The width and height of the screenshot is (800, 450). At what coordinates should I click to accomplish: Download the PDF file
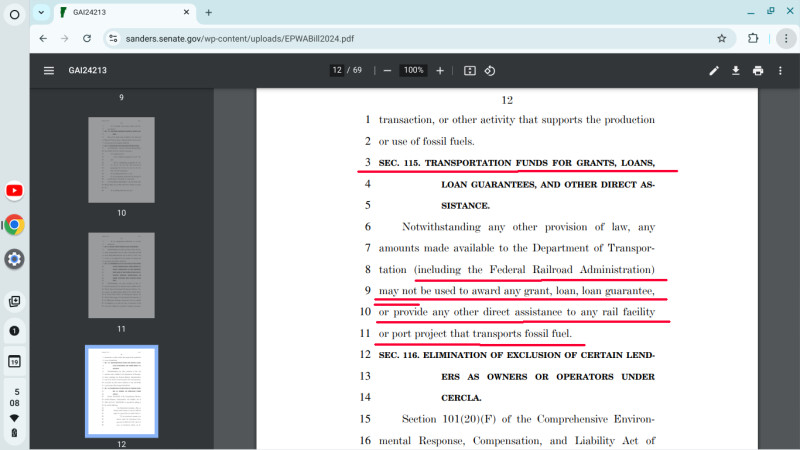[736, 71]
